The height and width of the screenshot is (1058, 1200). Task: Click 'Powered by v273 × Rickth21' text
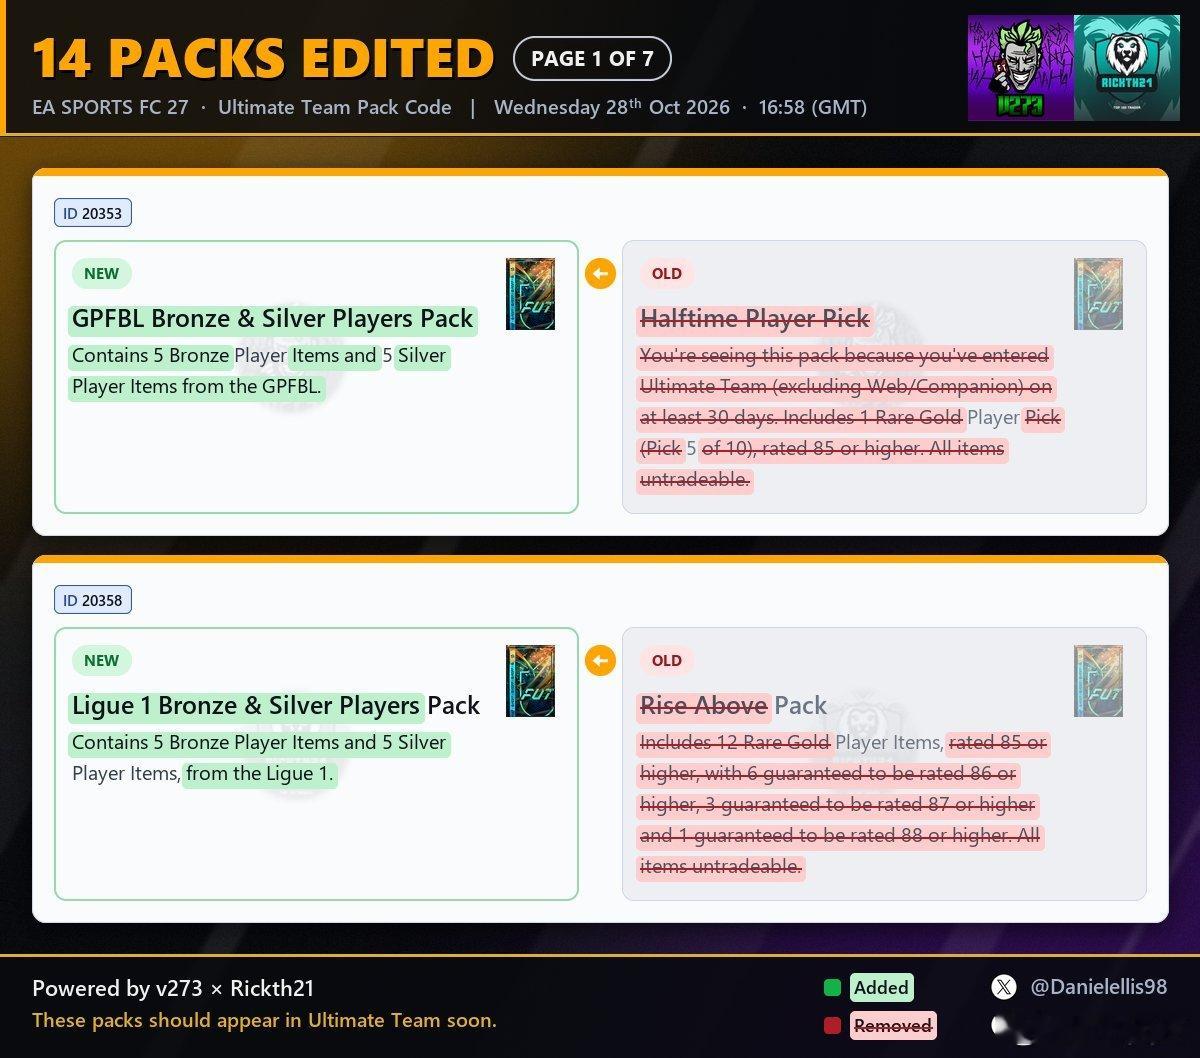pos(173,989)
